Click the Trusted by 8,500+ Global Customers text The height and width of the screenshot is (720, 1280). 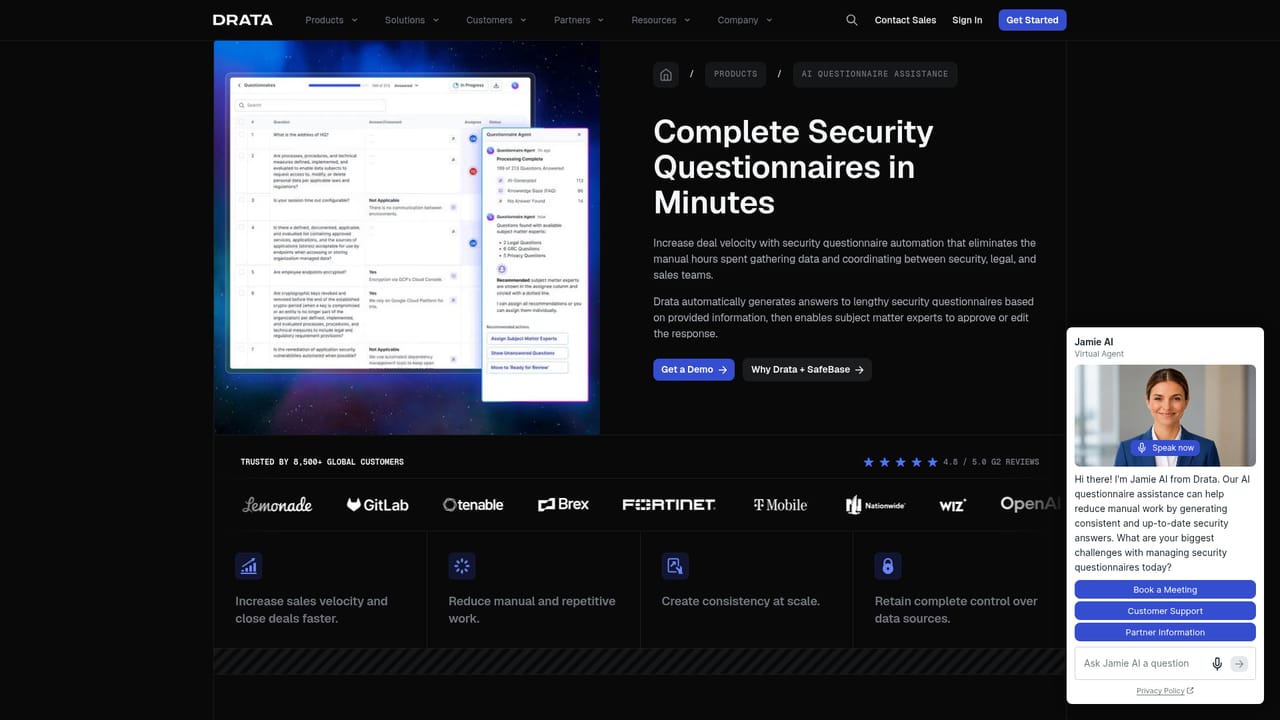(322, 462)
